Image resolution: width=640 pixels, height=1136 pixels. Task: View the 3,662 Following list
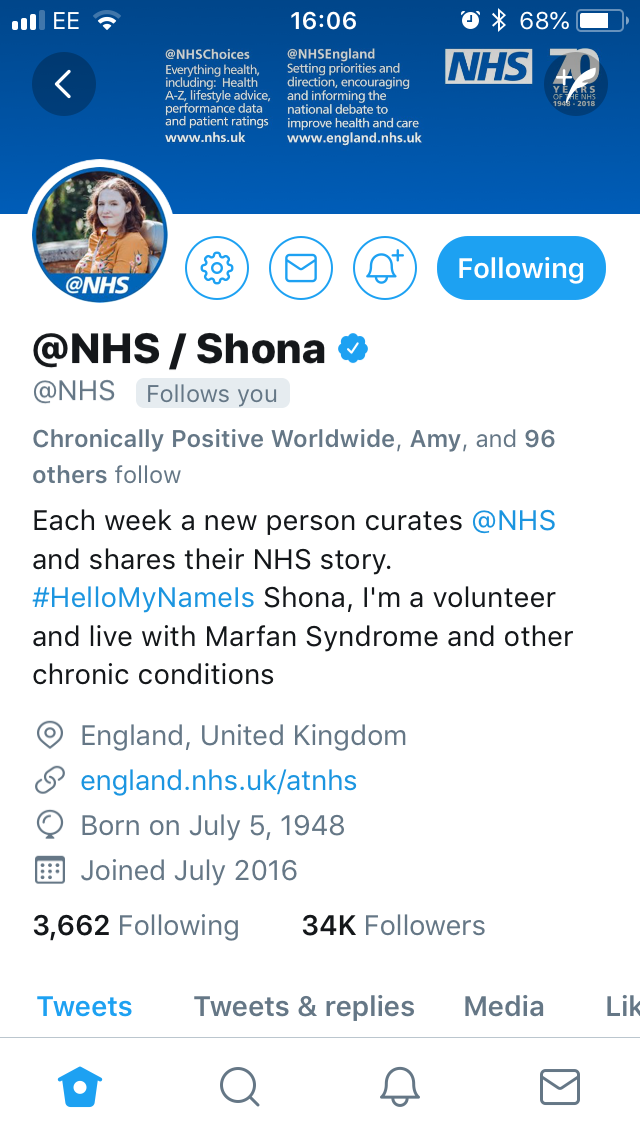pyautogui.click(x=136, y=926)
